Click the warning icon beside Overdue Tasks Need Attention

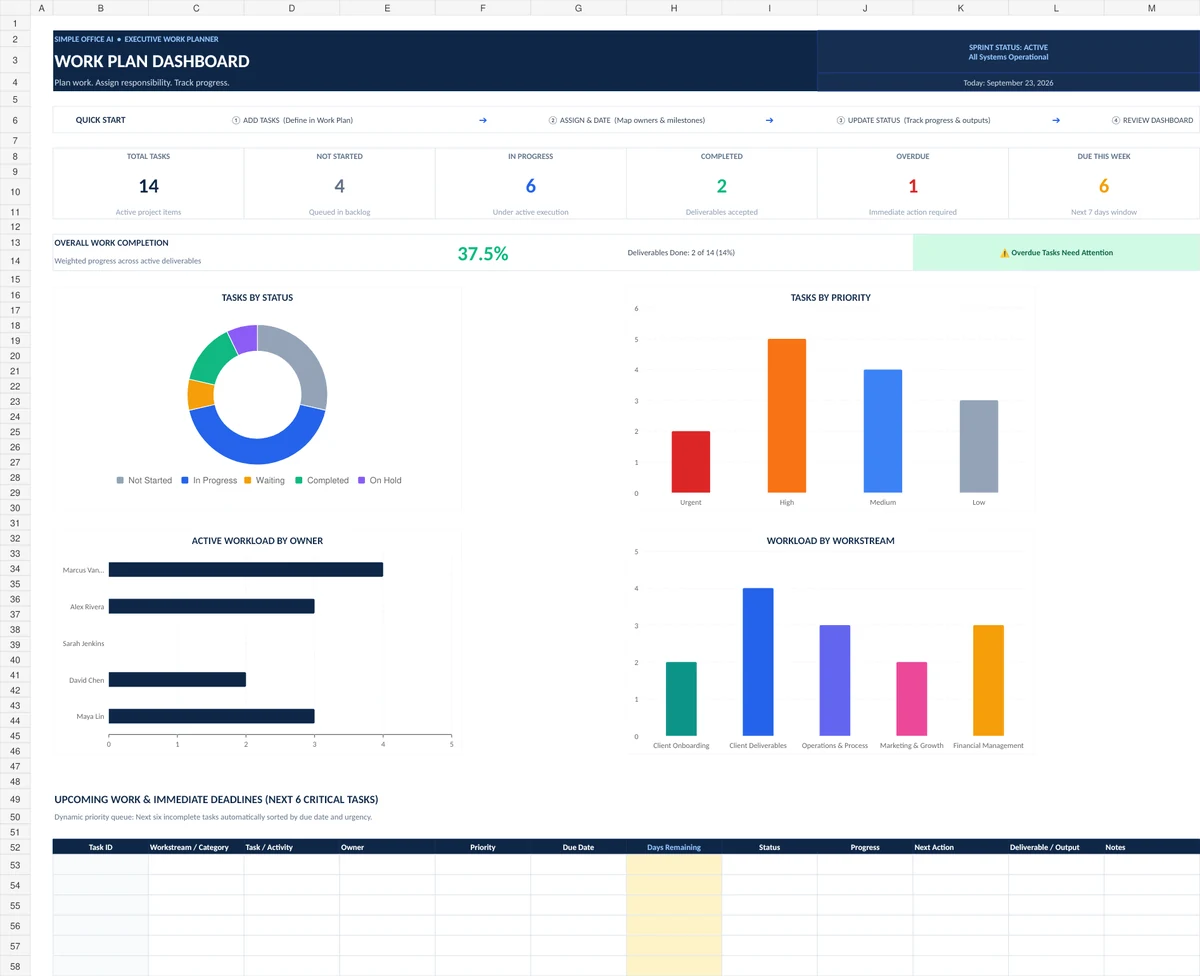(1004, 253)
